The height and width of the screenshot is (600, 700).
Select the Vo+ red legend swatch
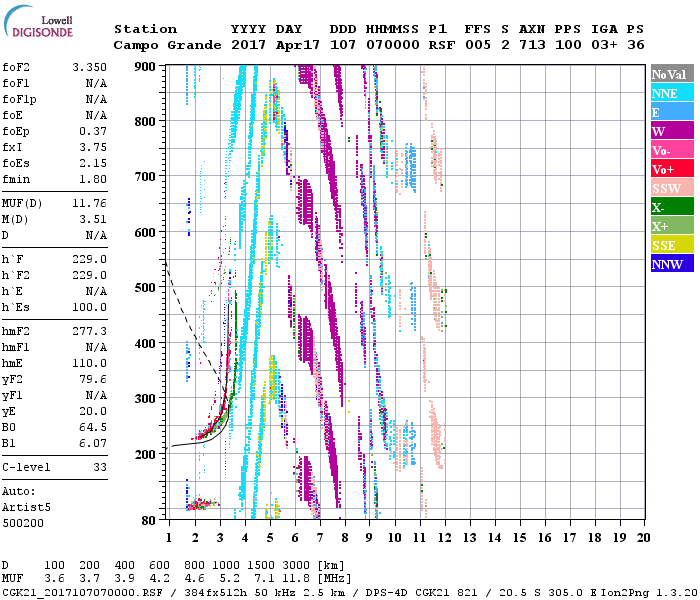click(x=672, y=169)
